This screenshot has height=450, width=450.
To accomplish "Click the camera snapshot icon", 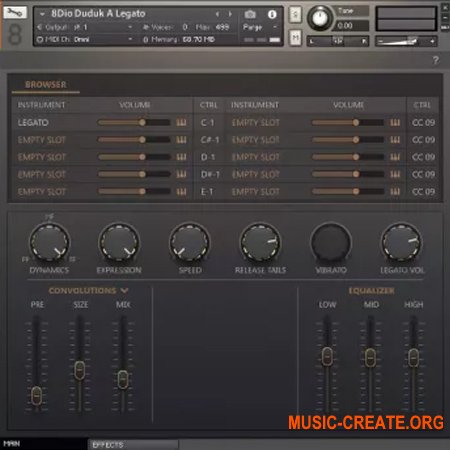I will [x=250, y=14].
